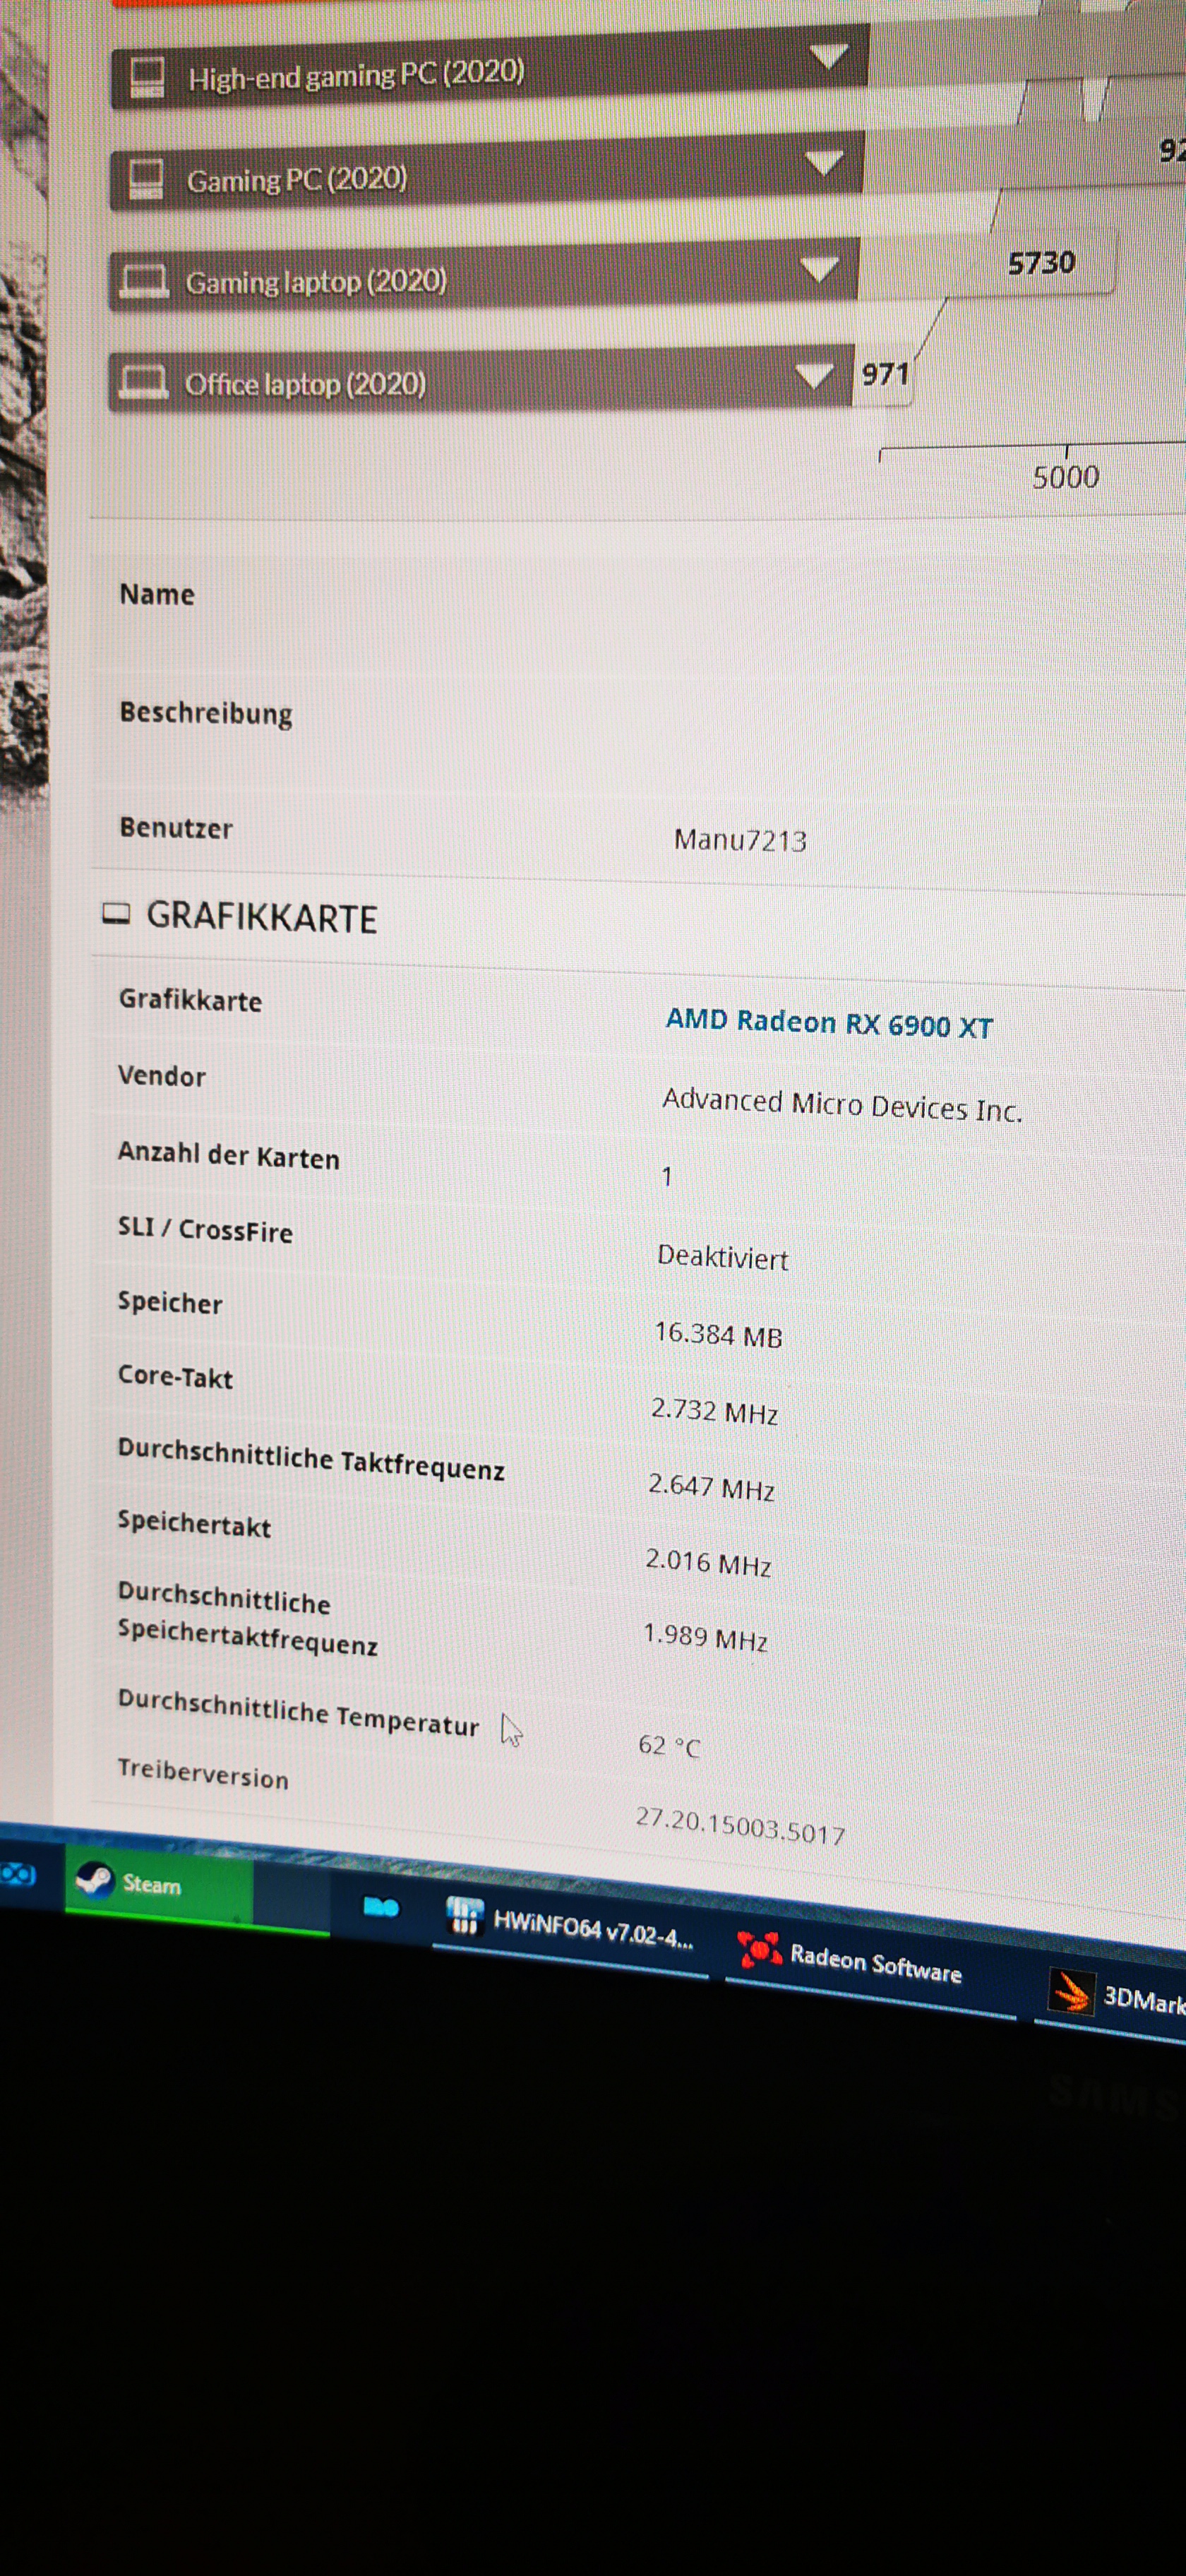Screen dimensions: 1186x2576
Task: Click the Office laptop icon
Action: [x=143, y=383]
